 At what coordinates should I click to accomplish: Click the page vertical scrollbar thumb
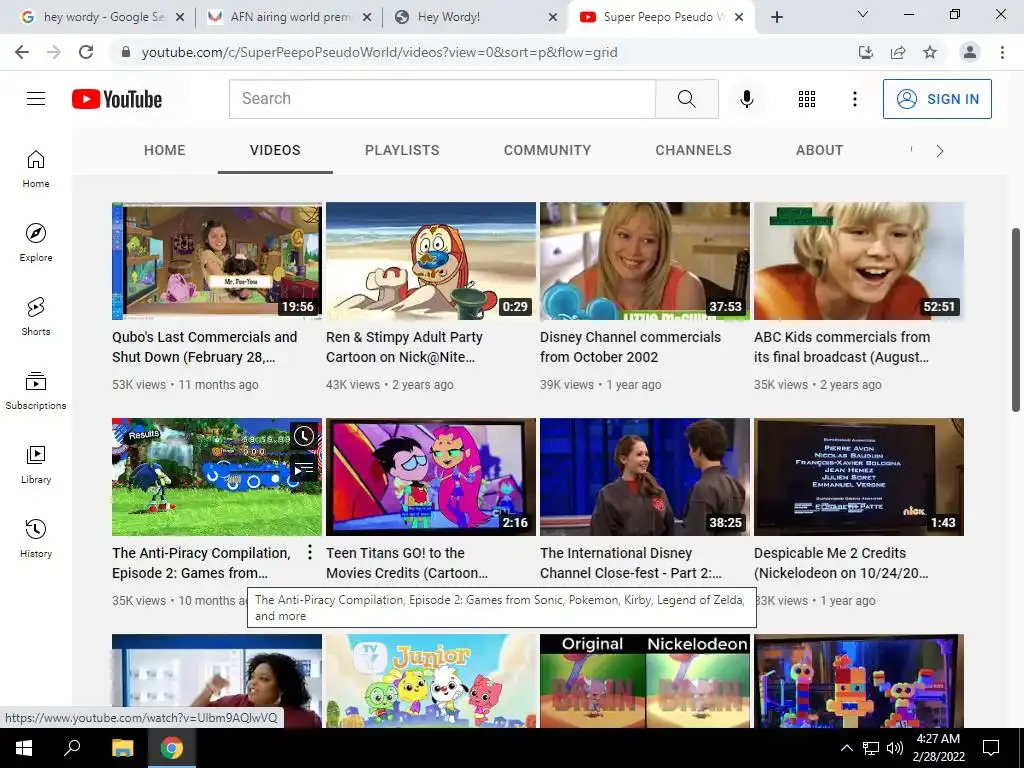coord(1016,320)
